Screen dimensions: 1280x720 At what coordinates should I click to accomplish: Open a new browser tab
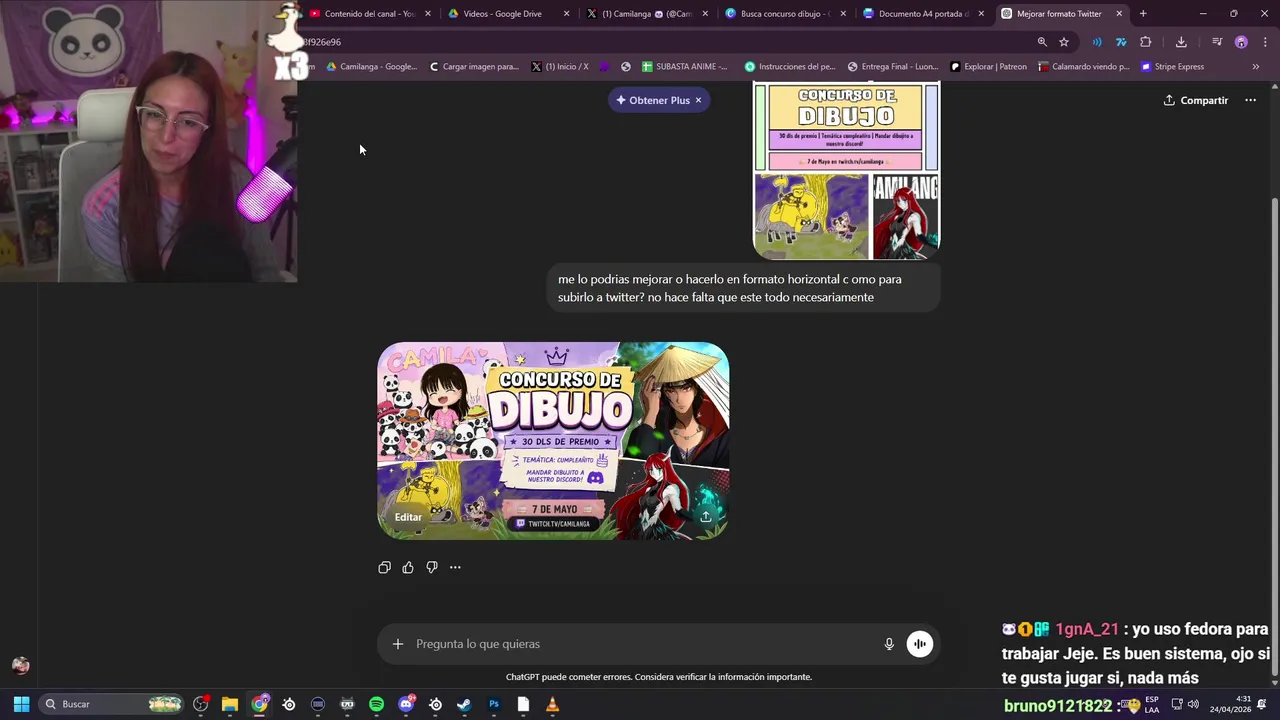click(x=1143, y=14)
